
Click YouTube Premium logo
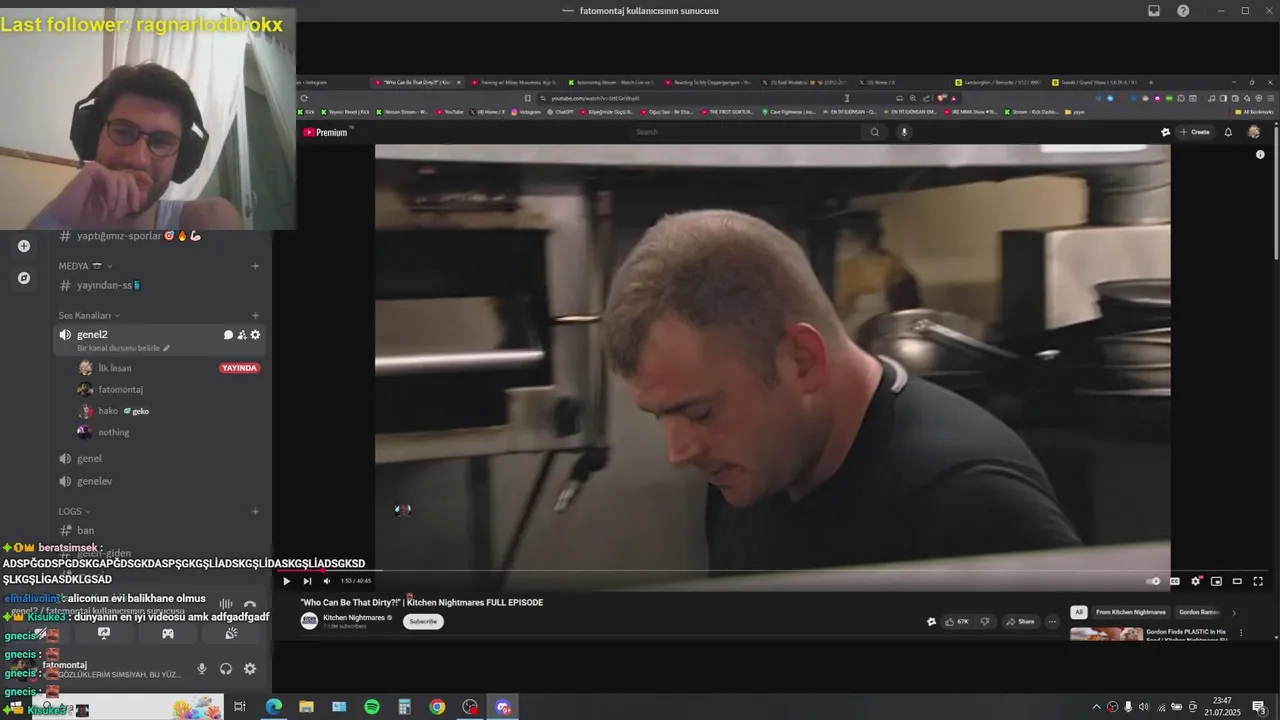coord(326,132)
